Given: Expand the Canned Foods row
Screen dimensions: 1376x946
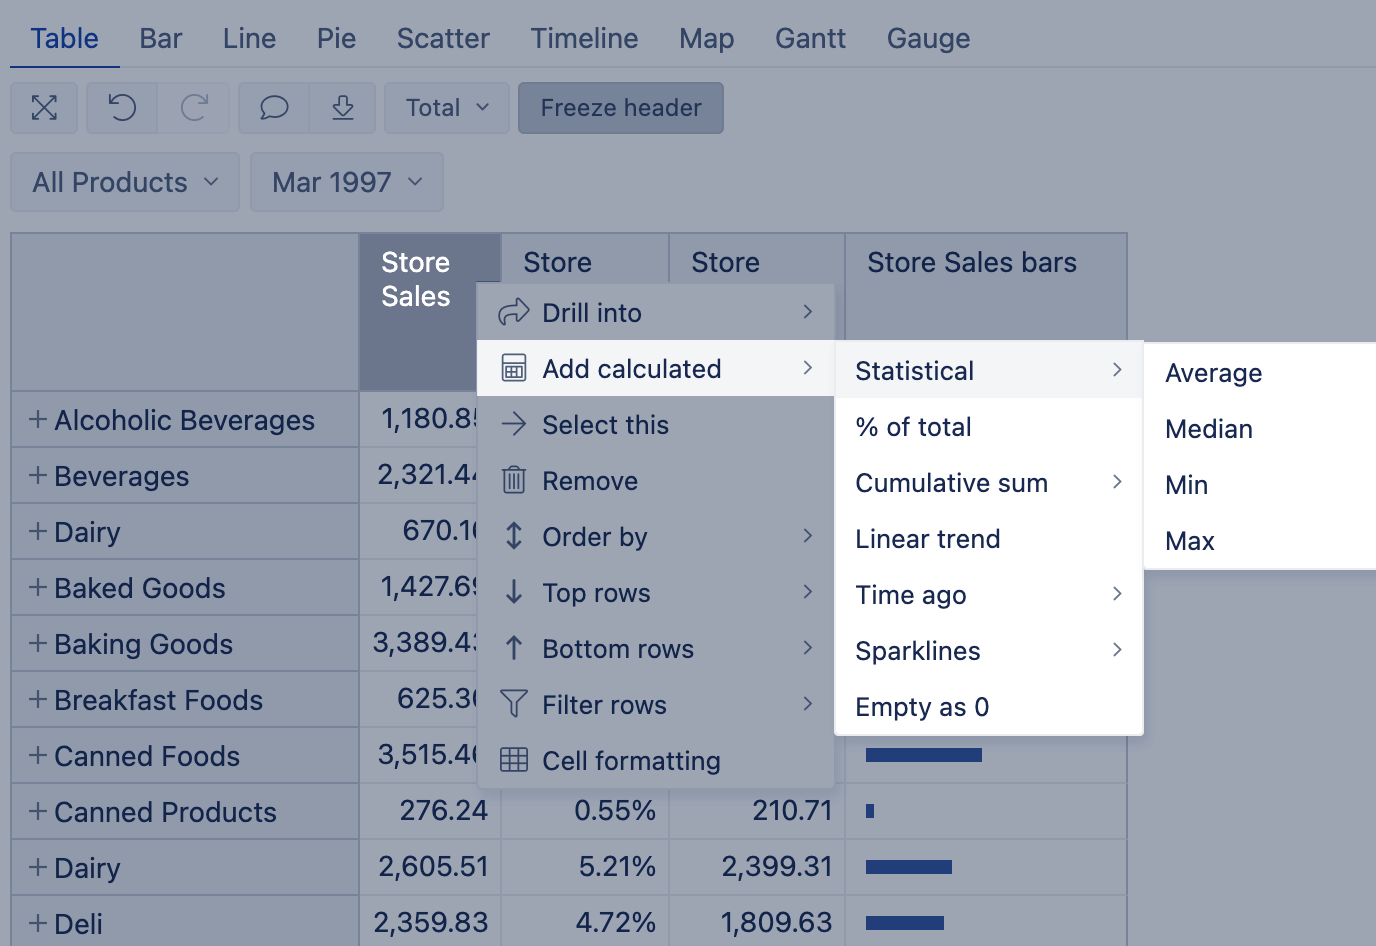Looking at the screenshot, I should tap(38, 756).
